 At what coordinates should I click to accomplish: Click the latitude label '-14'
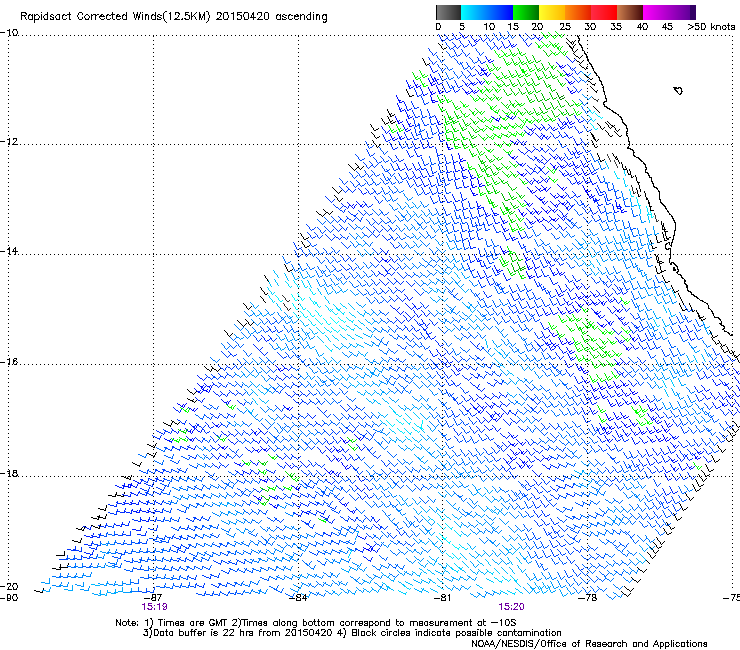click(x=9, y=251)
